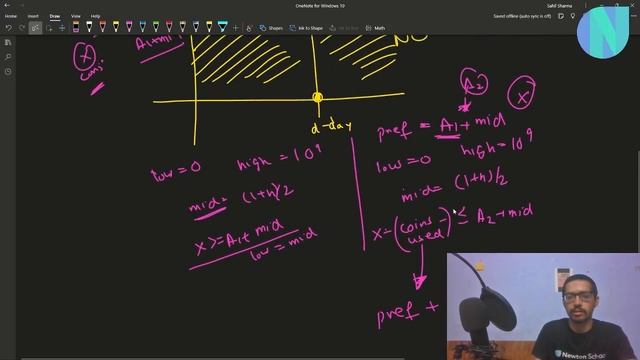Show navigation notebooks pane icon
The image size is (640, 360).
8,42
